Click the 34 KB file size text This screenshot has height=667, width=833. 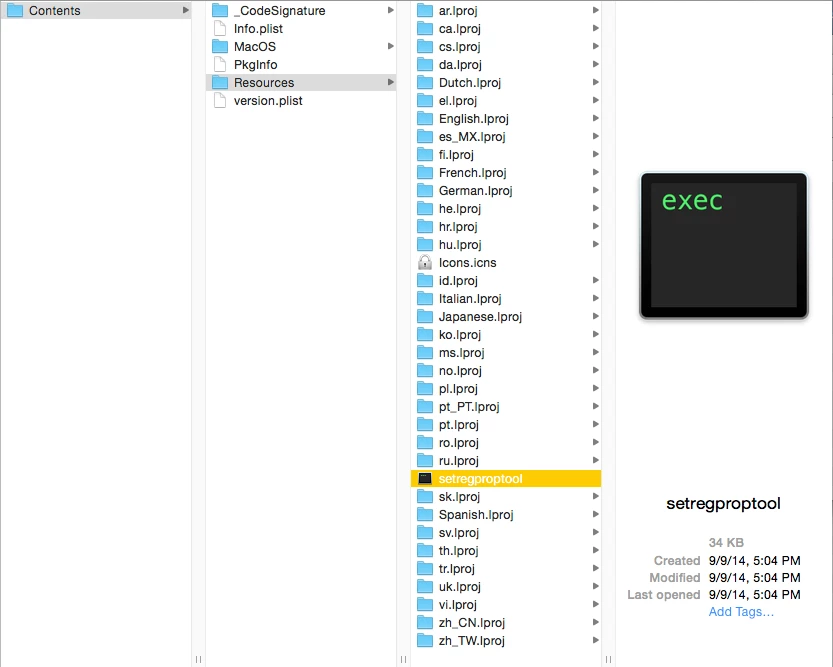click(x=726, y=543)
